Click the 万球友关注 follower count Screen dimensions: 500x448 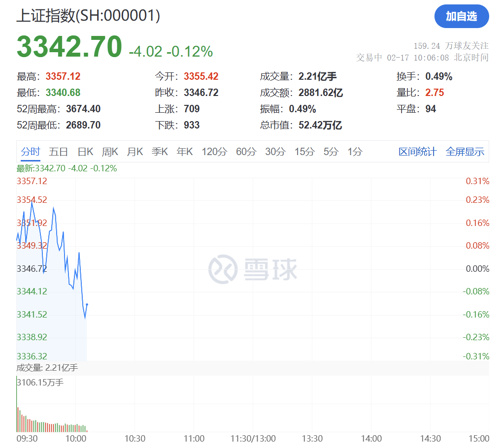pos(451,46)
